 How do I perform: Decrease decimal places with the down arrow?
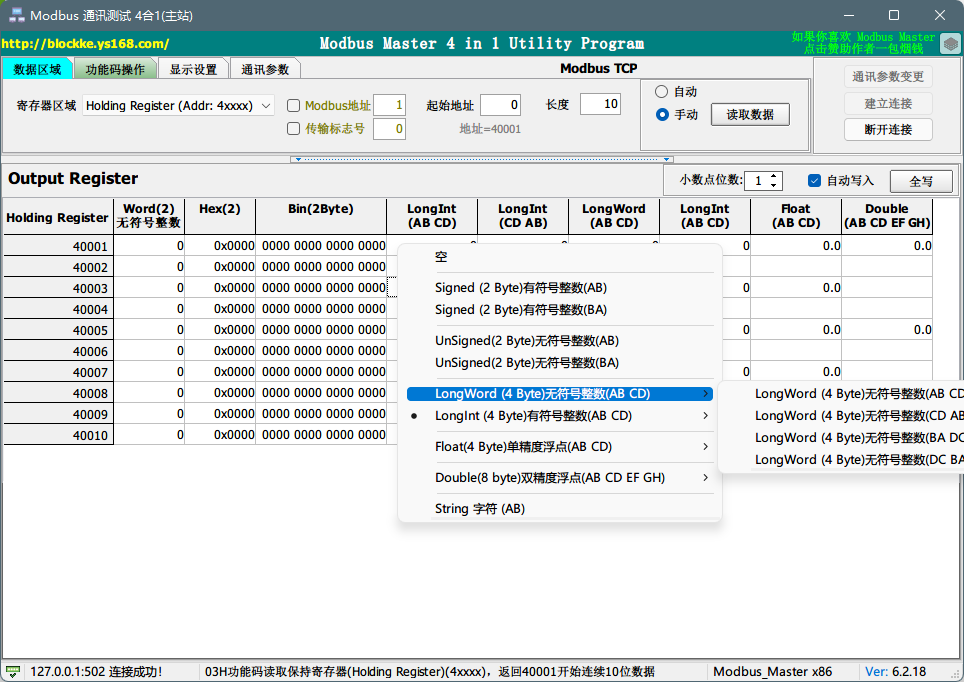[x=775, y=185]
